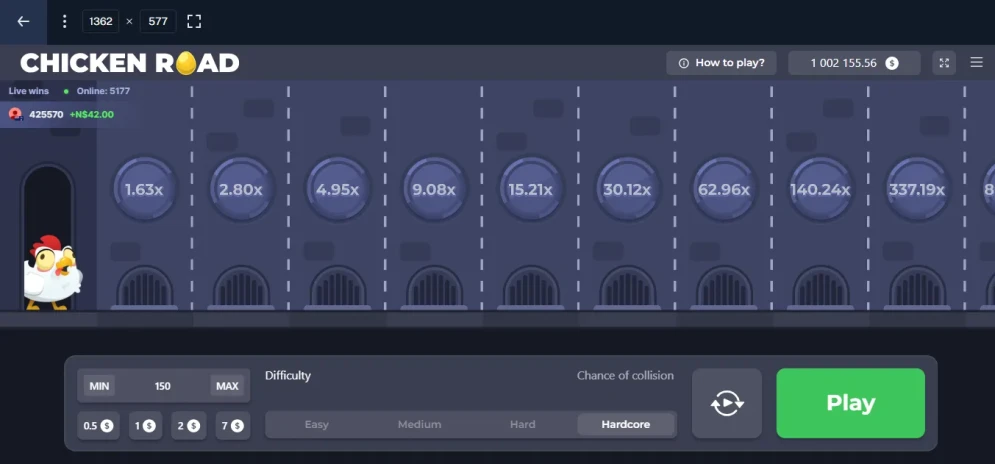
Task: Click the bet amount field showing 150
Action: [163, 386]
